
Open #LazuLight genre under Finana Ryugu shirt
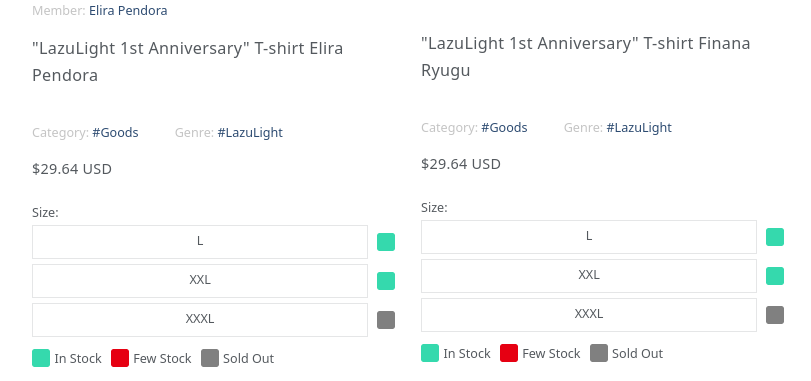click(x=639, y=128)
